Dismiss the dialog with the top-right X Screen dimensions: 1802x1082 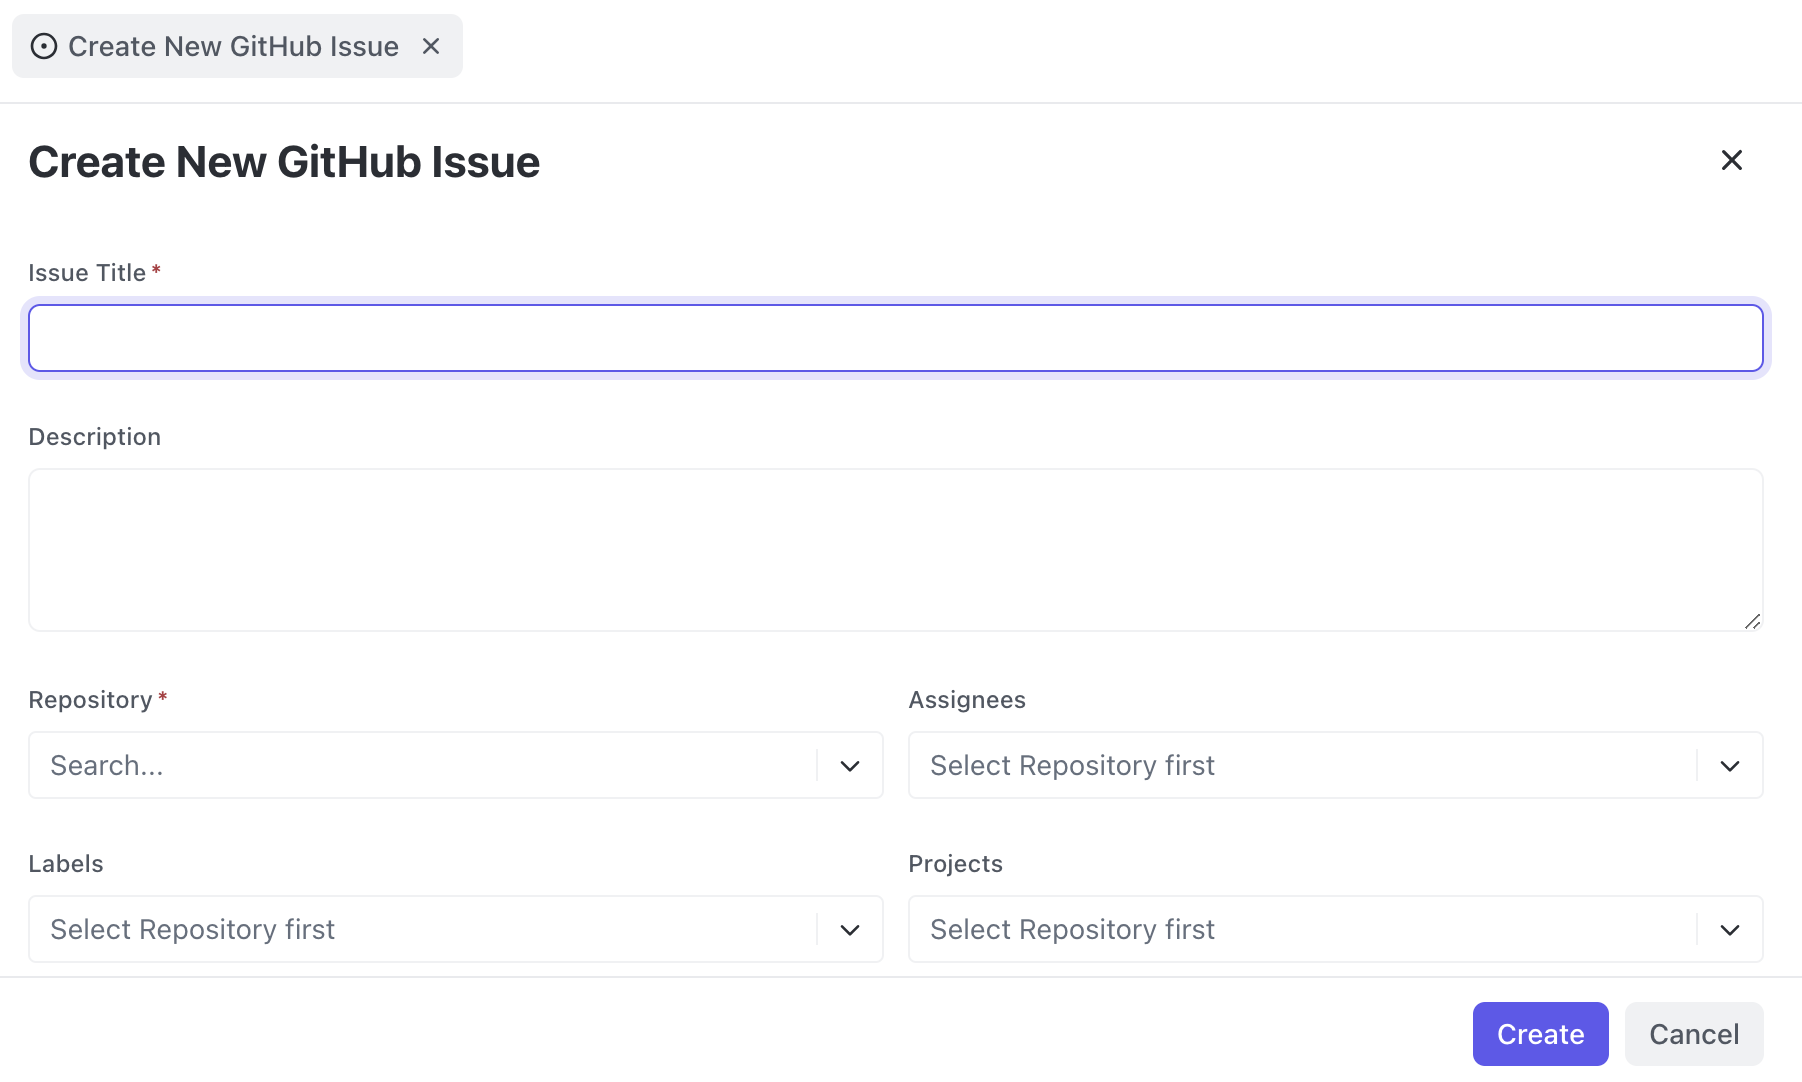(1731, 160)
